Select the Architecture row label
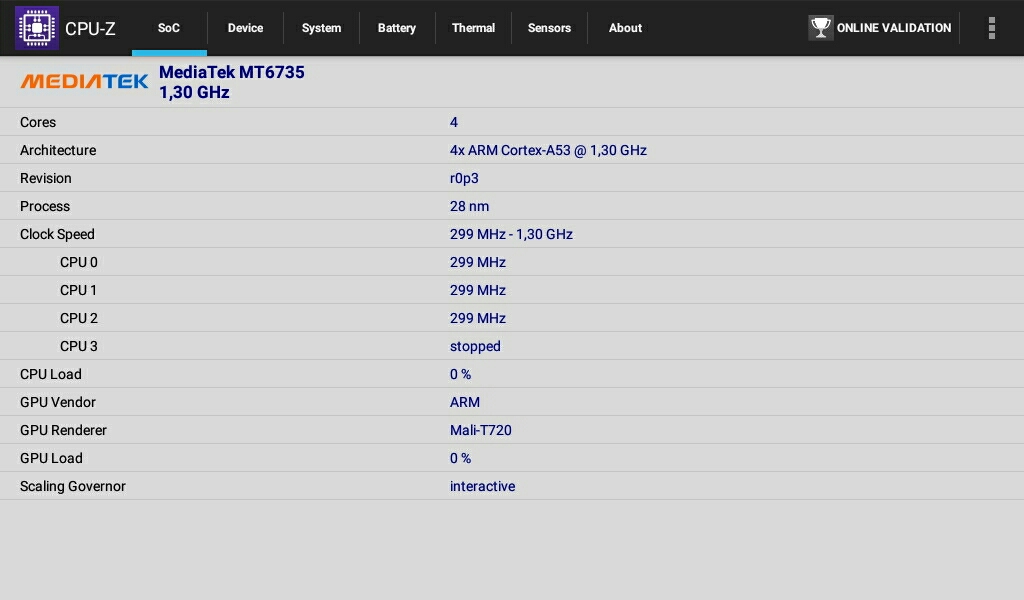Screen dimensions: 1024x600 (58, 150)
